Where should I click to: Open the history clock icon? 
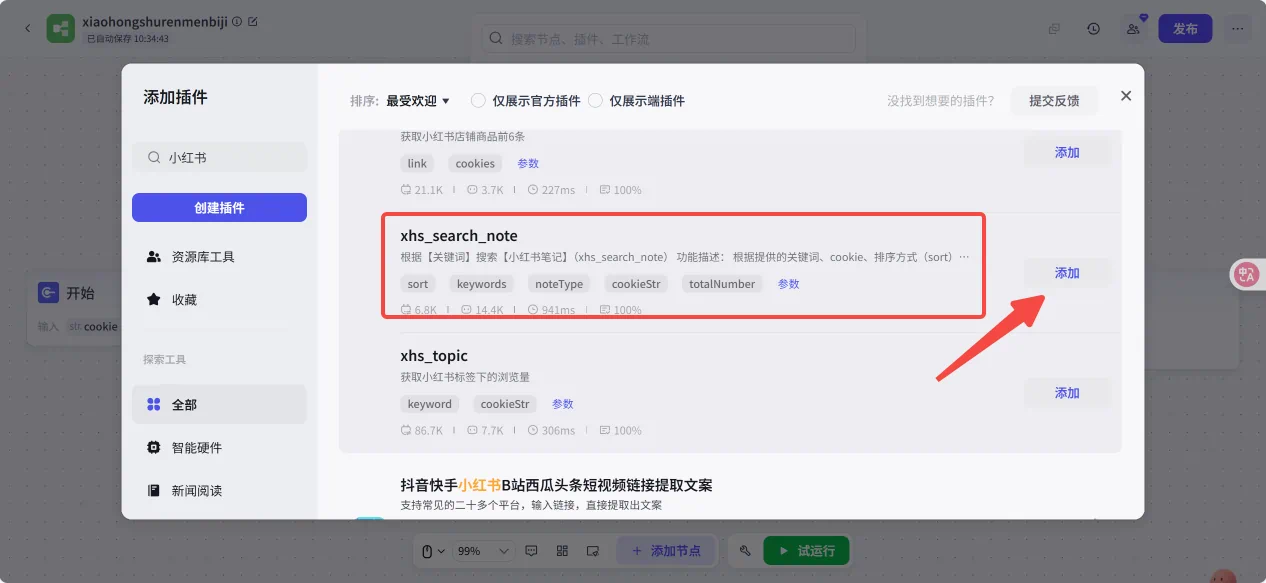(1094, 29)
